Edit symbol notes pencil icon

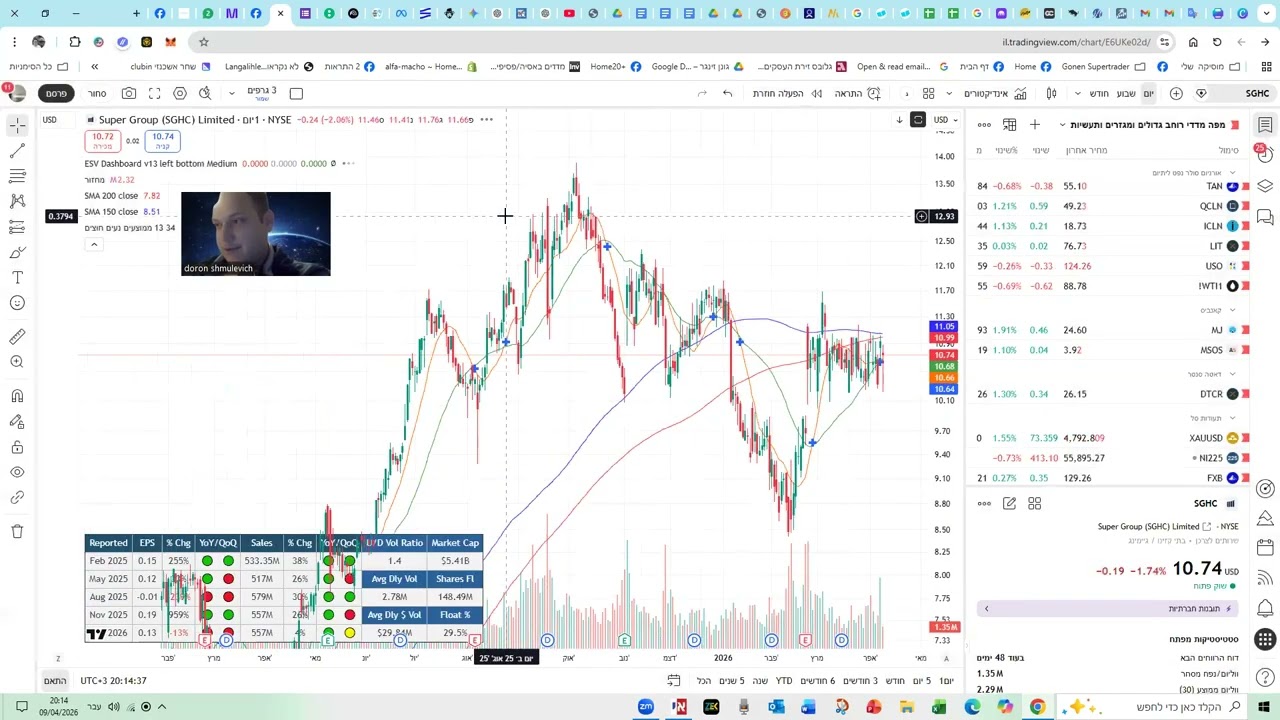click(x=1009, y=504)
